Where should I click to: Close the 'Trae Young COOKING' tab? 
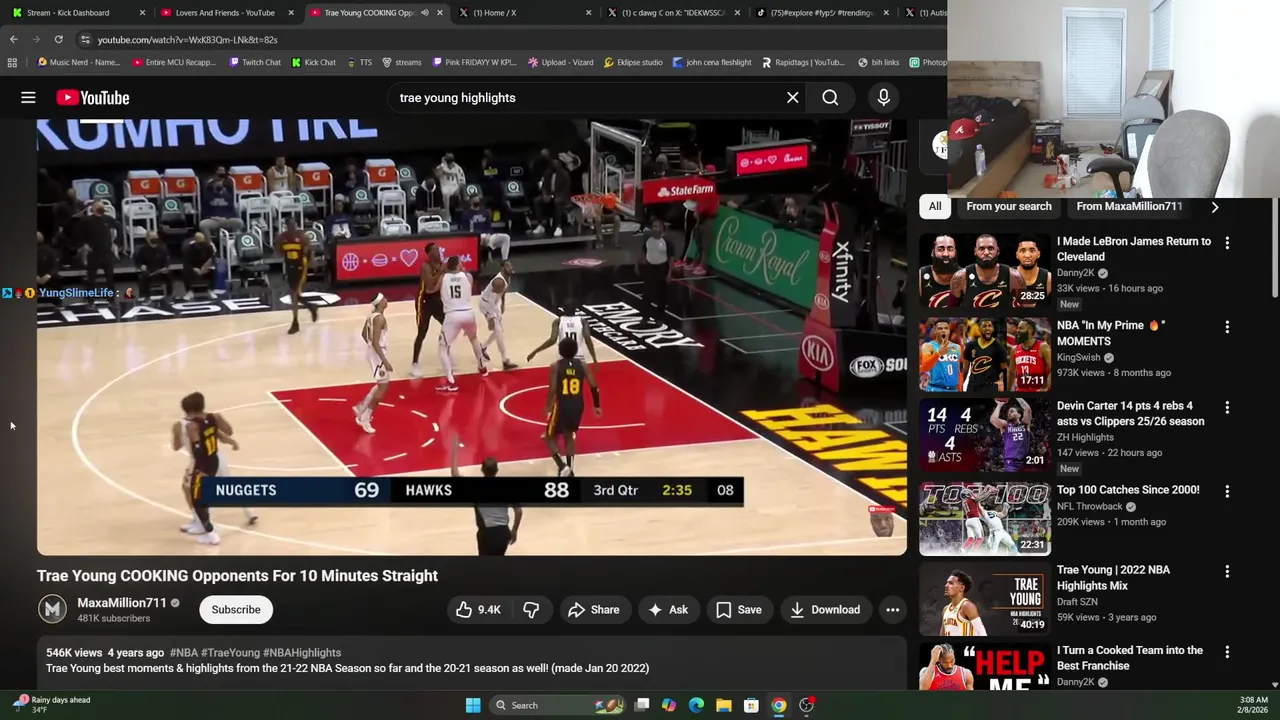click(439, 13)
